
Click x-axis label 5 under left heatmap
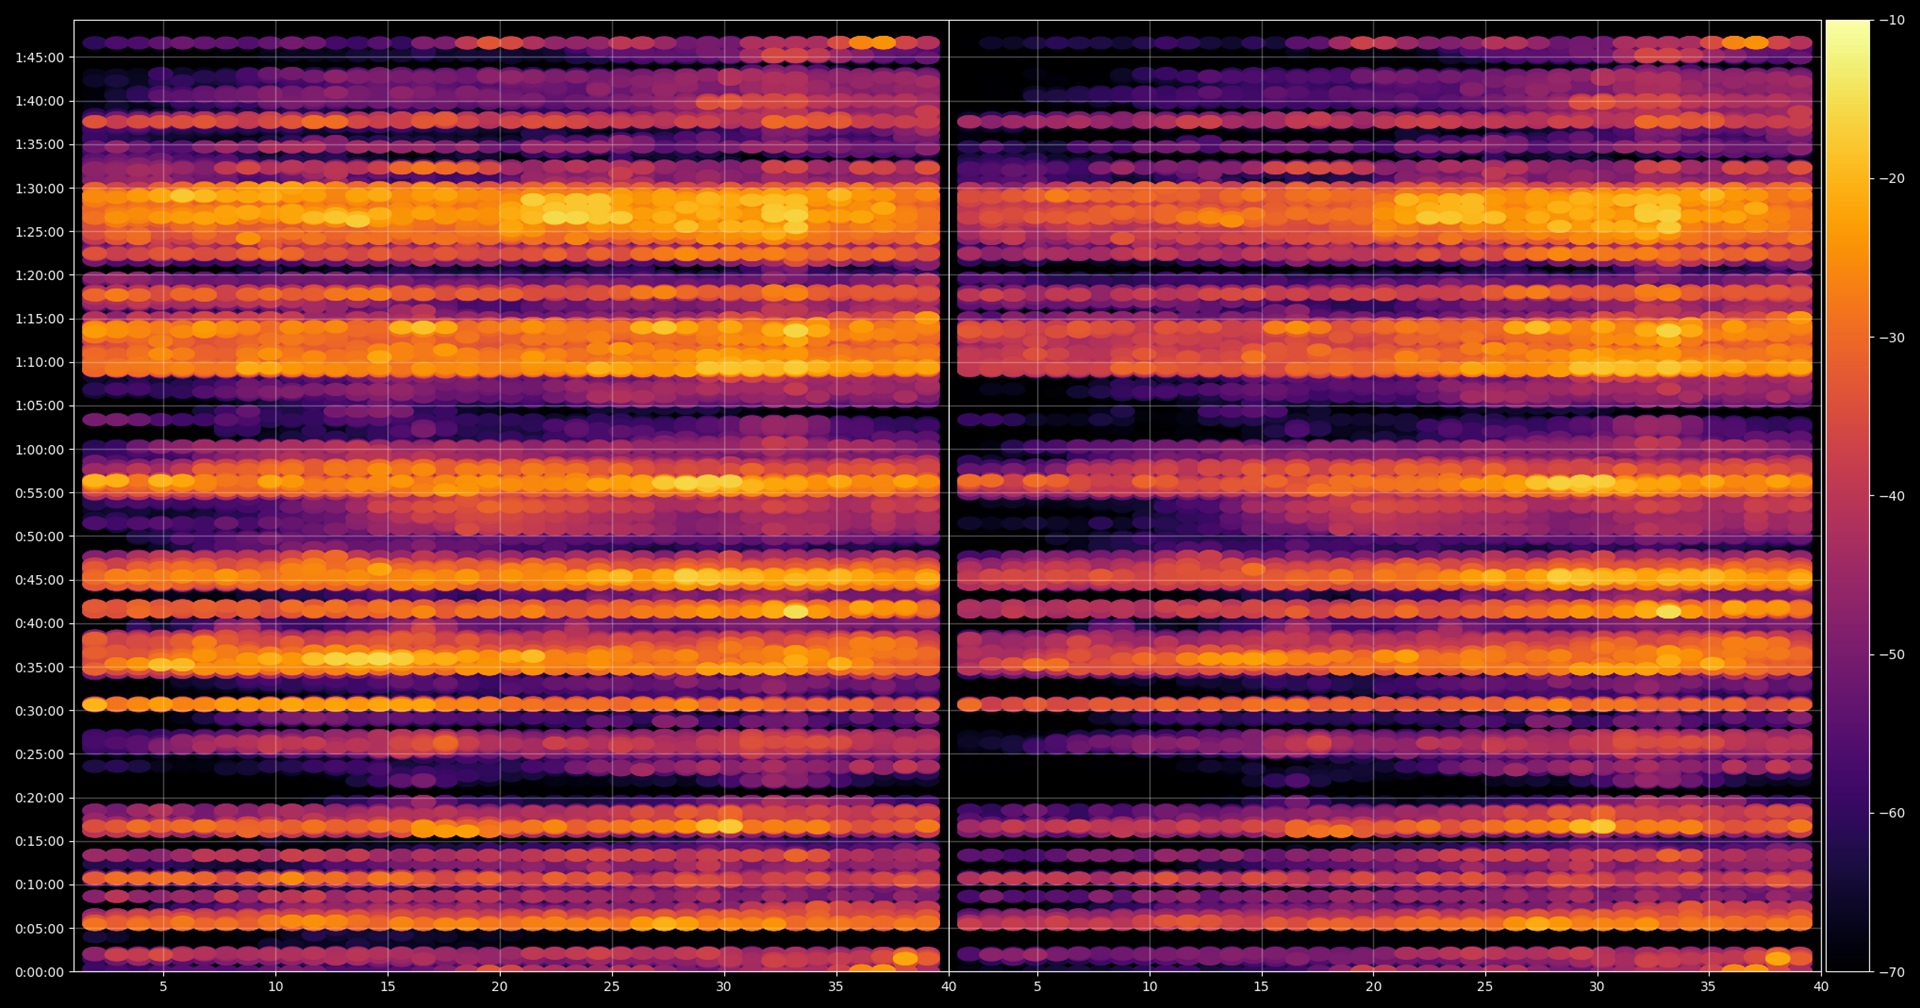[164, 987]
